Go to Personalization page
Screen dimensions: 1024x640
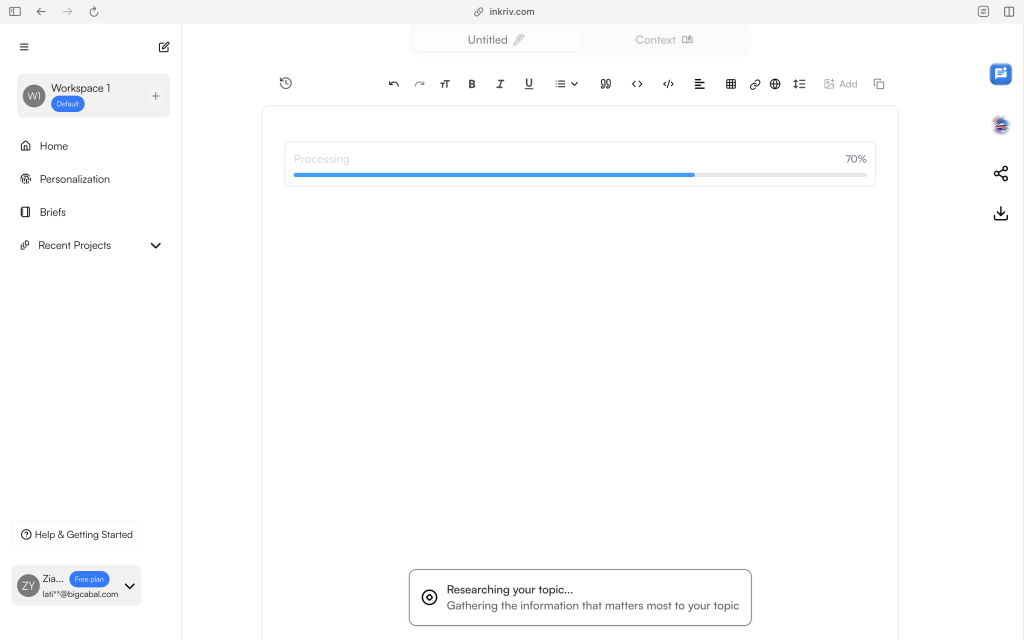coord(74,179)
